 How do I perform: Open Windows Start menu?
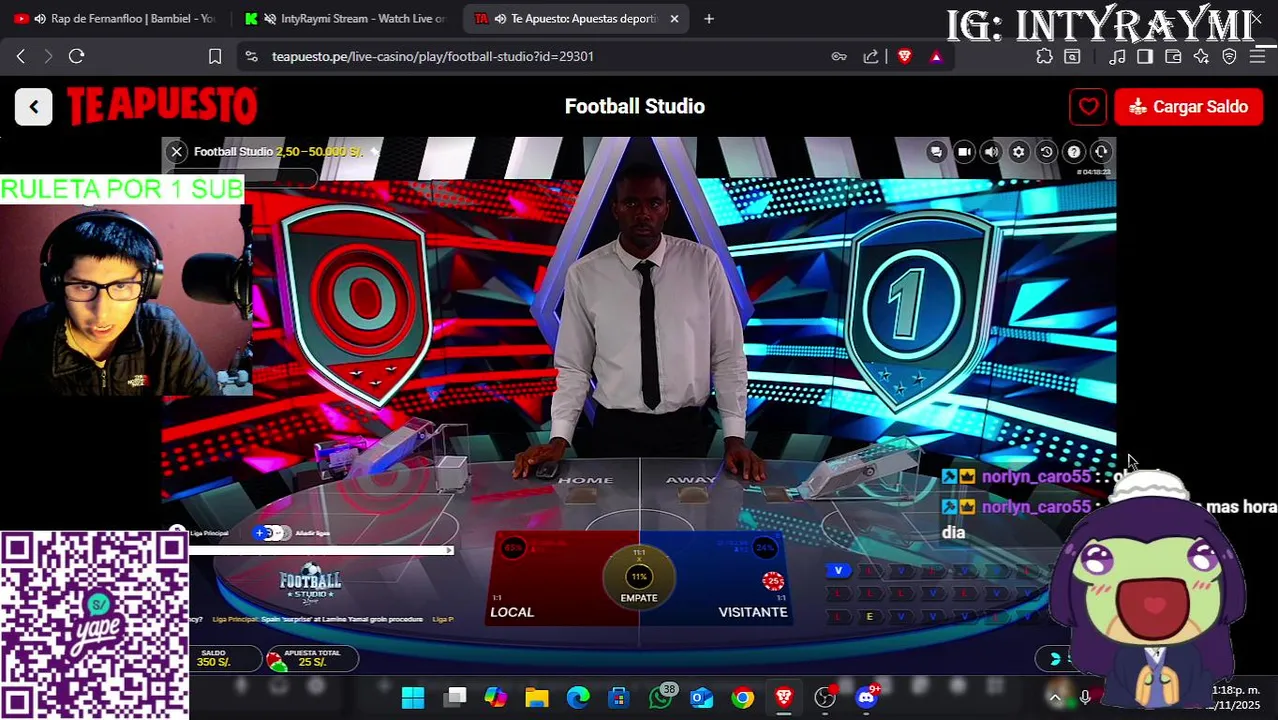tap(413, 697)
